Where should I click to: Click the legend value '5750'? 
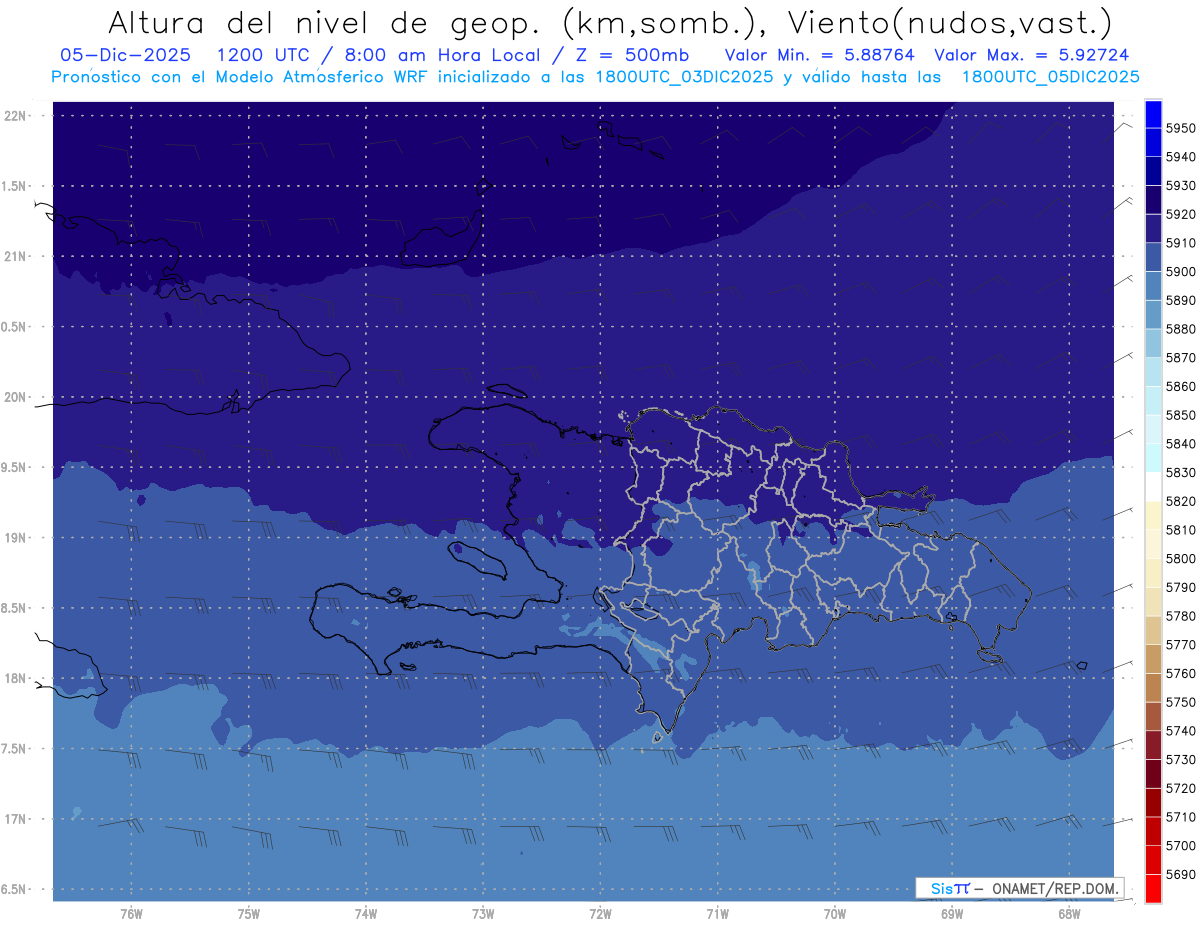tap(1181, 702)
